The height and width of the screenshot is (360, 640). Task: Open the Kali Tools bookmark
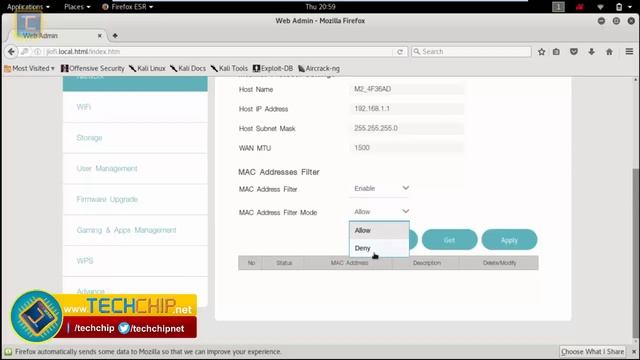coord(229,69)
